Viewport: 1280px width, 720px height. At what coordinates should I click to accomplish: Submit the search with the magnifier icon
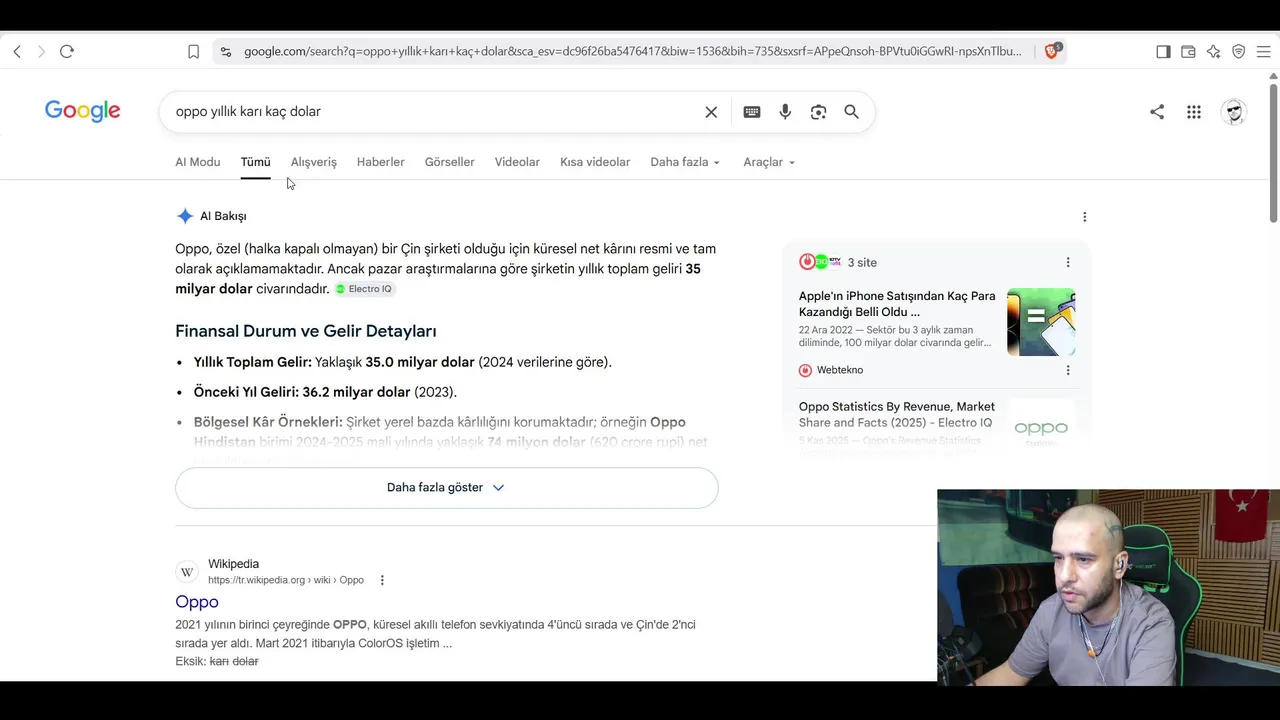pos(851,112)
